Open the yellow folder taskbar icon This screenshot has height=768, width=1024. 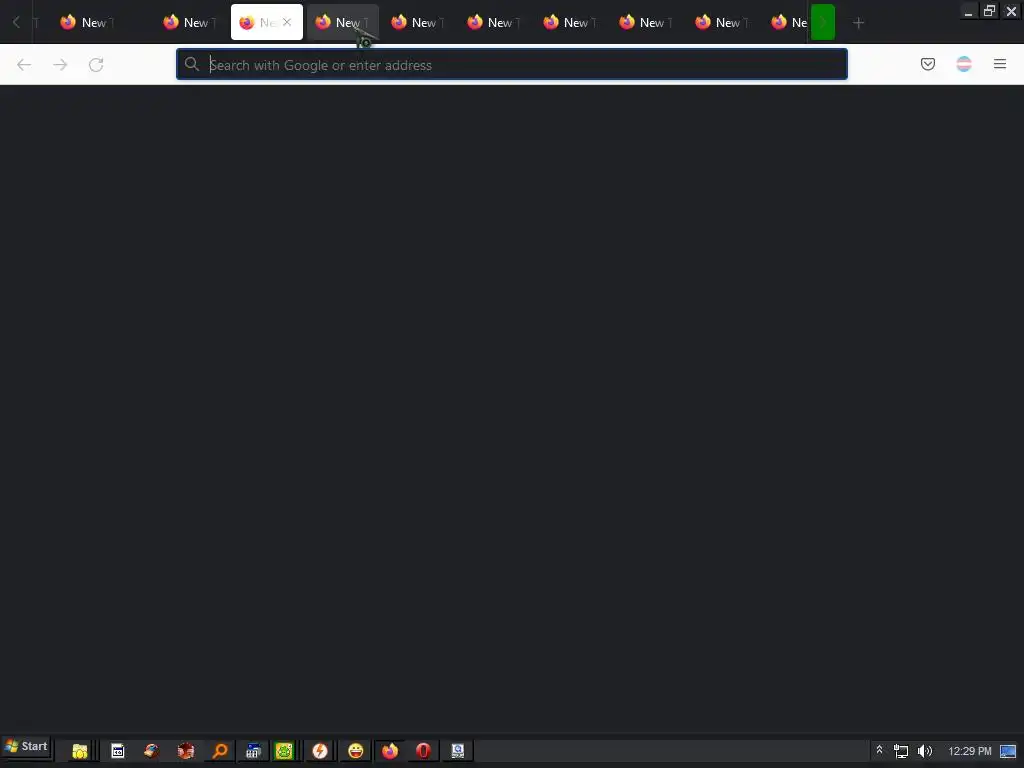[80, 751]
